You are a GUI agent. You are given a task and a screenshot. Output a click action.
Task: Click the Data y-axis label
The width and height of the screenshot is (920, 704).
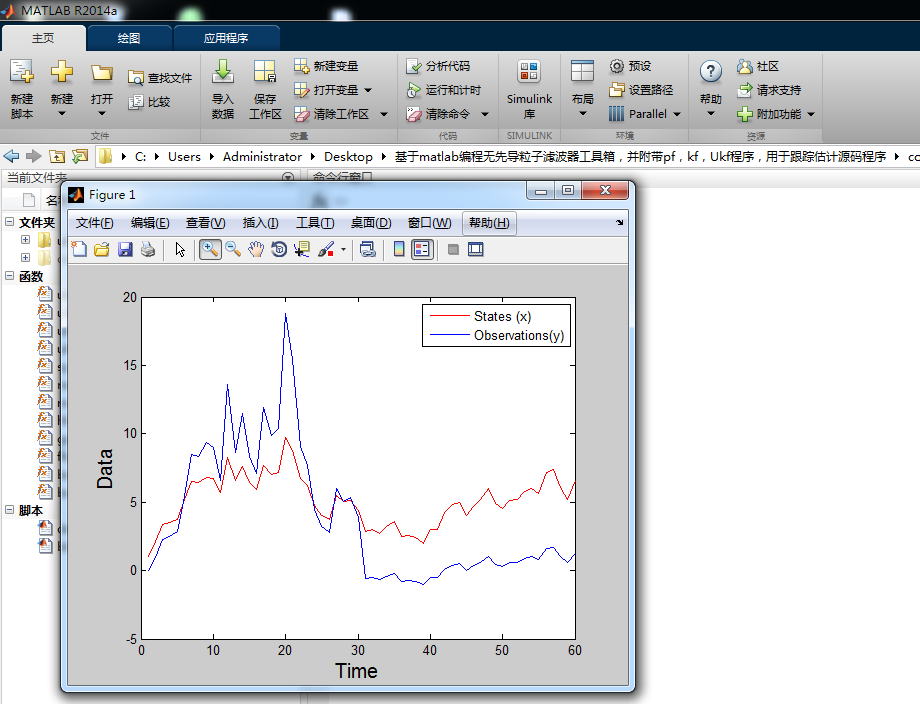coord(105,469)
